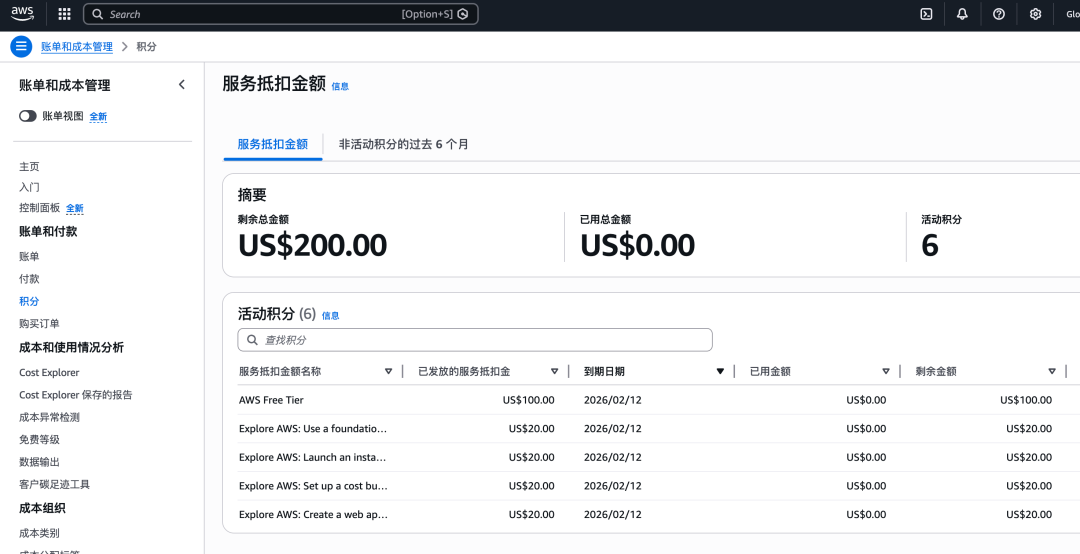Click 信息 link beside 活动积分 (6)
This screenshot has height=554, width=1080.
click(331, 316)
